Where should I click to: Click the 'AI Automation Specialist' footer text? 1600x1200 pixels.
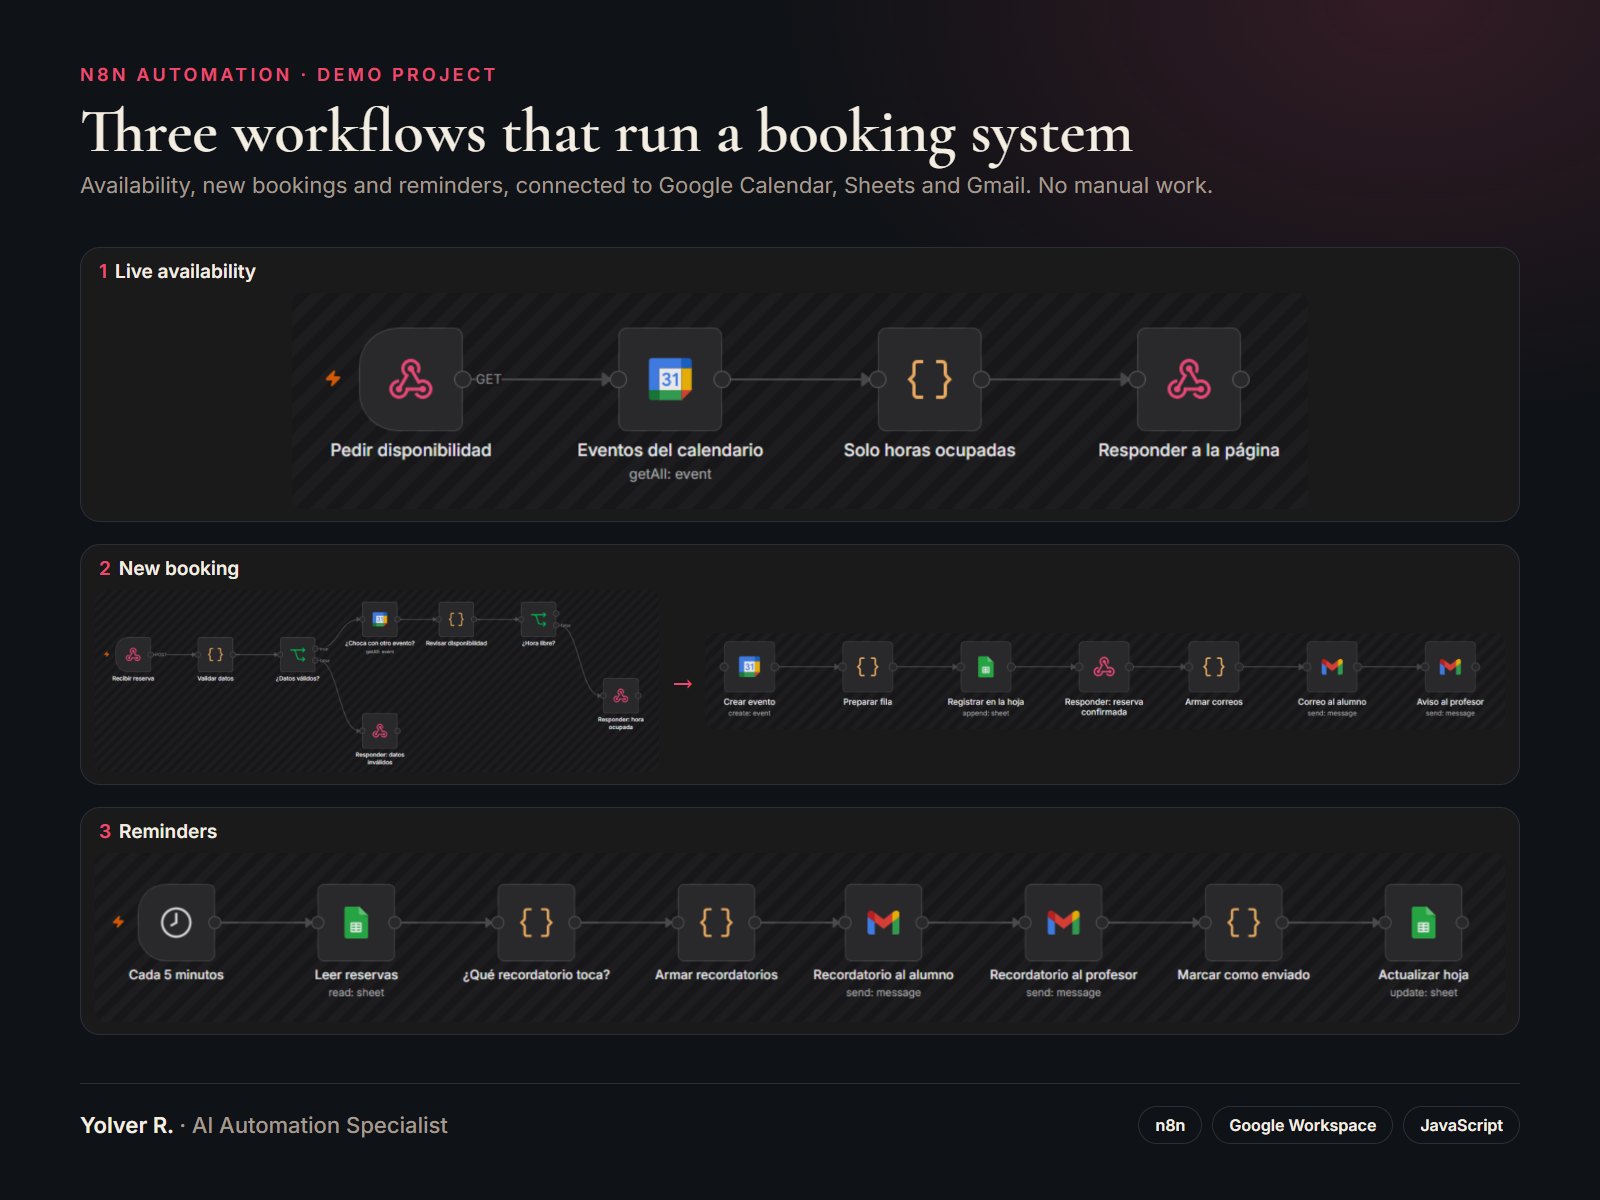[320, 1125]
